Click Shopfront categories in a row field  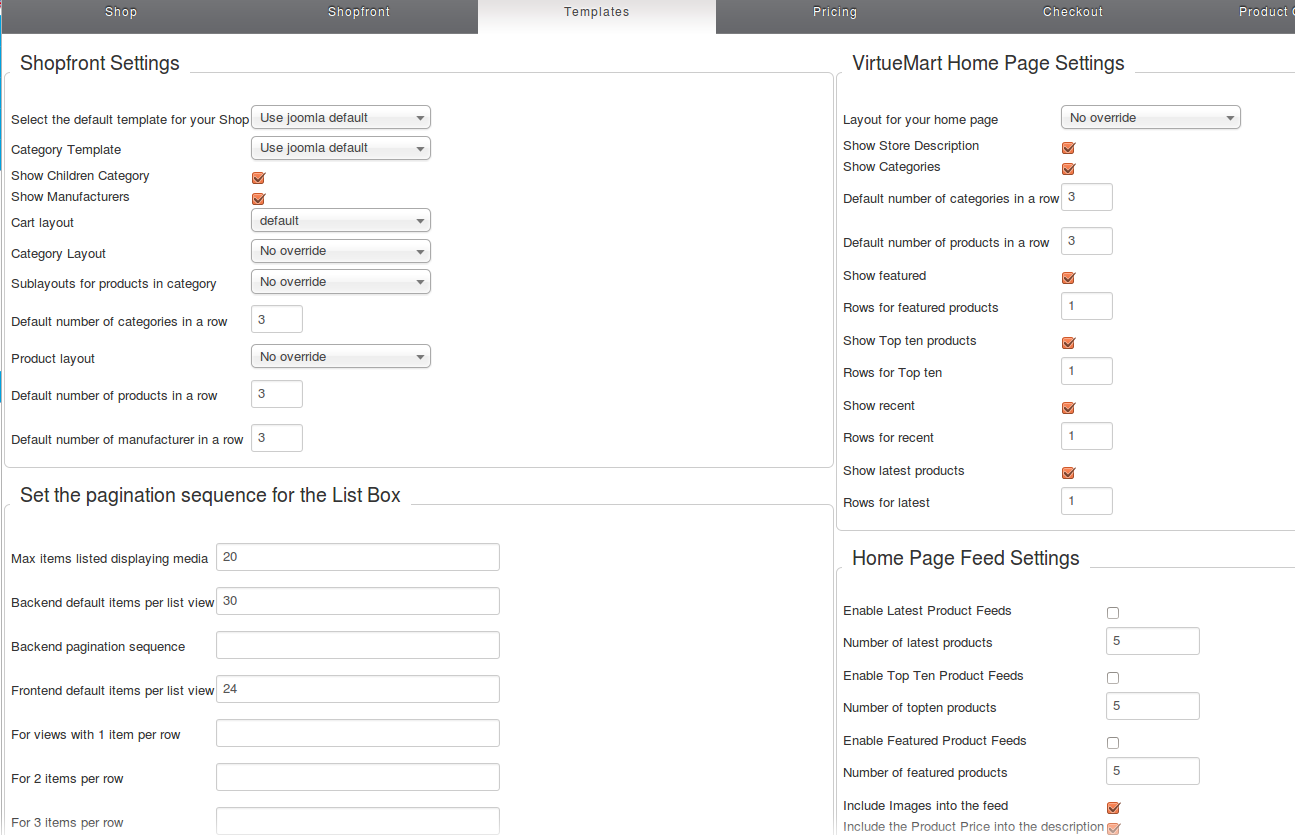(277, 320)
